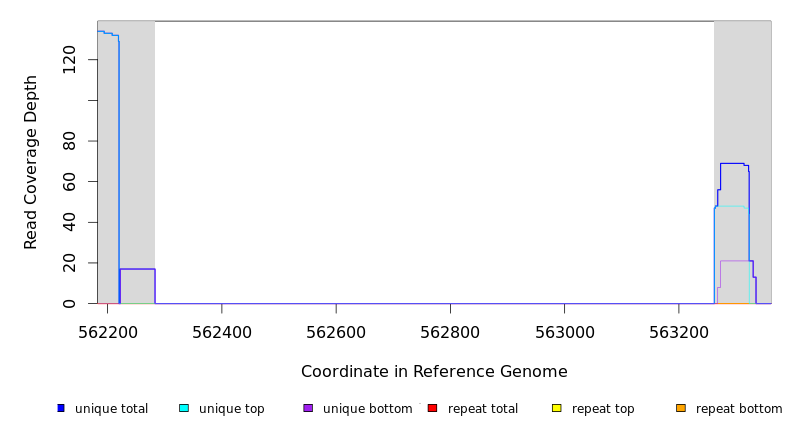This screenshot has width=792, height=432.
Task: Click the 'Coordinate in Reference Genome' axis title
Action: (434, 372)
